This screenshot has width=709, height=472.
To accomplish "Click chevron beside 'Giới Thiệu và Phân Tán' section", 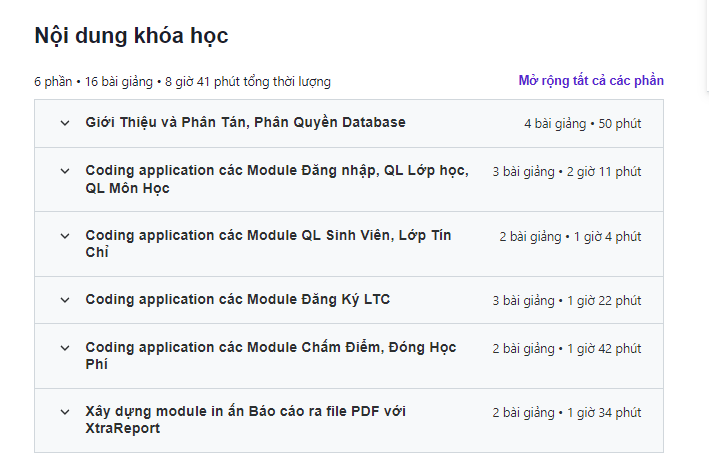I will 65,123.
